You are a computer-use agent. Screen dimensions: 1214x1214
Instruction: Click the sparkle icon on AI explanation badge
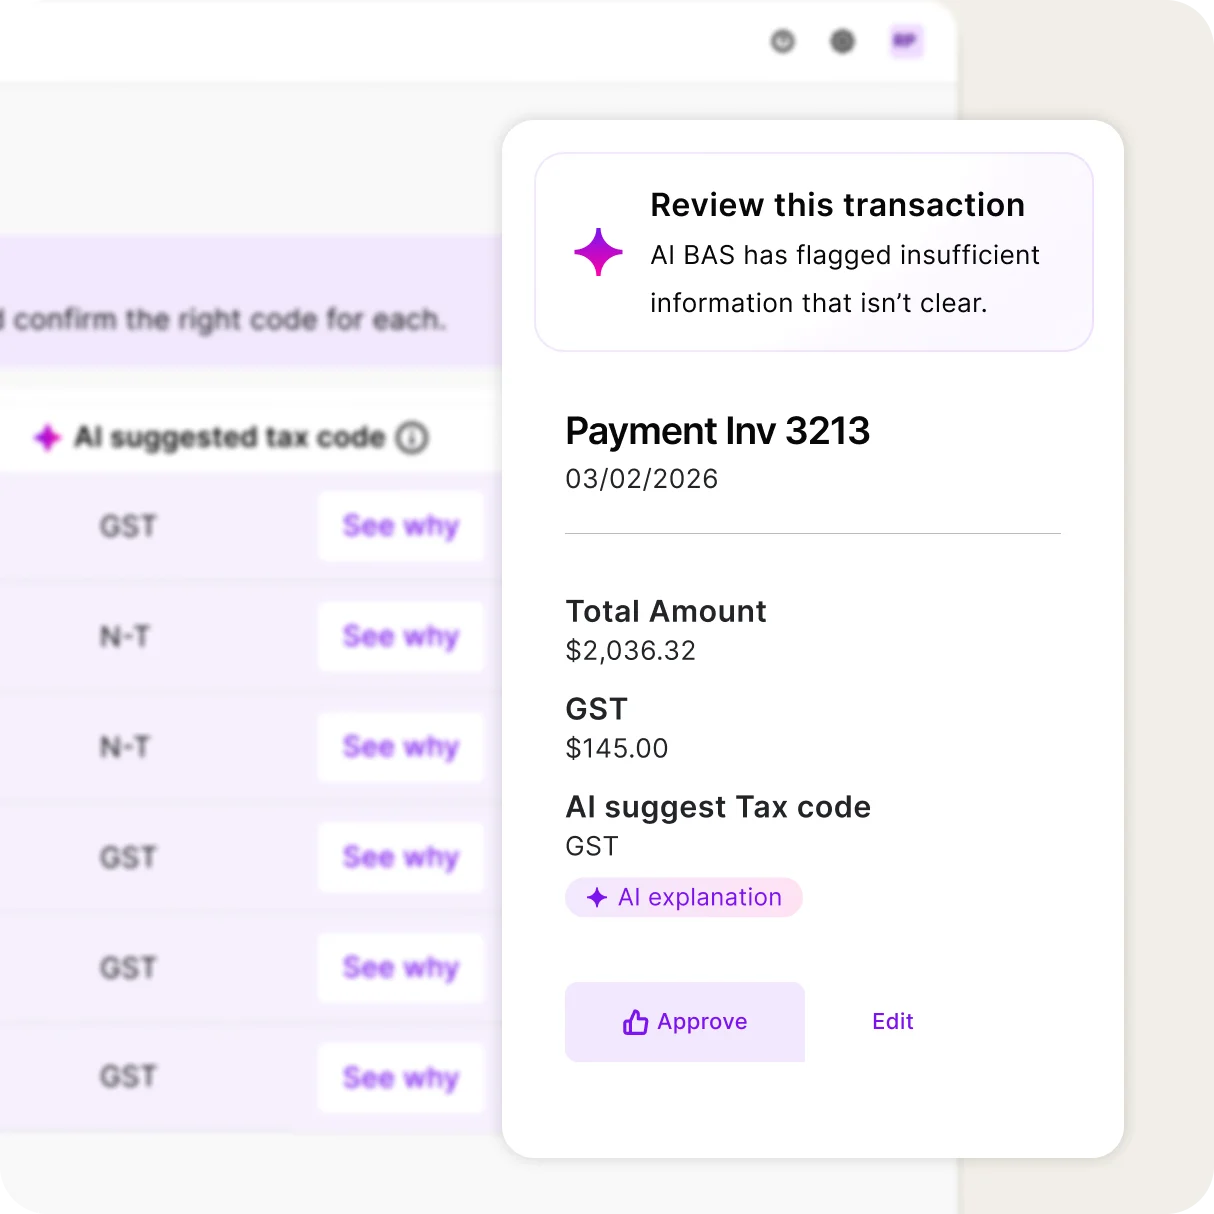[x=597, y=897]
